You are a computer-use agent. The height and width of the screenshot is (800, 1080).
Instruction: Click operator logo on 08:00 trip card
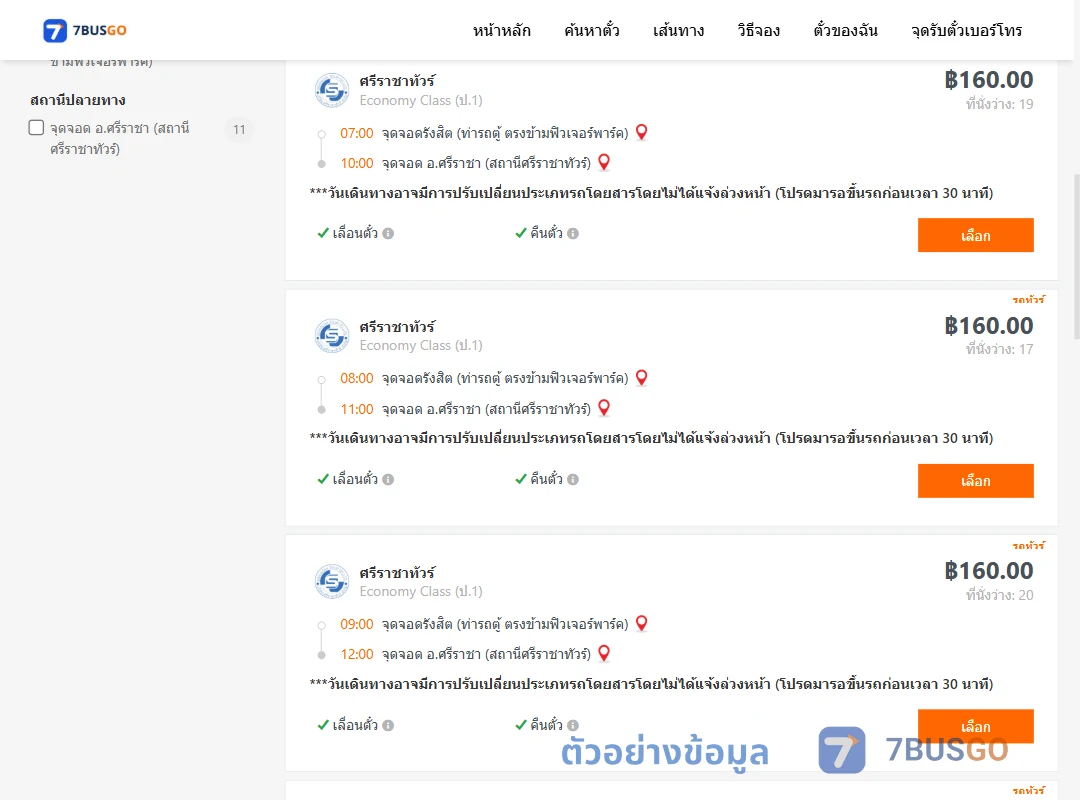tap(332, 336)
